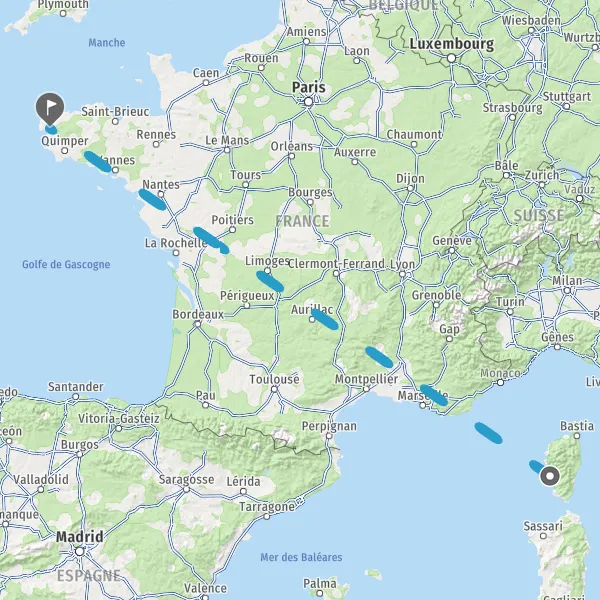Click the Genève city dot
The width and height of the screenshot is (600, 600).
point(452,250)
